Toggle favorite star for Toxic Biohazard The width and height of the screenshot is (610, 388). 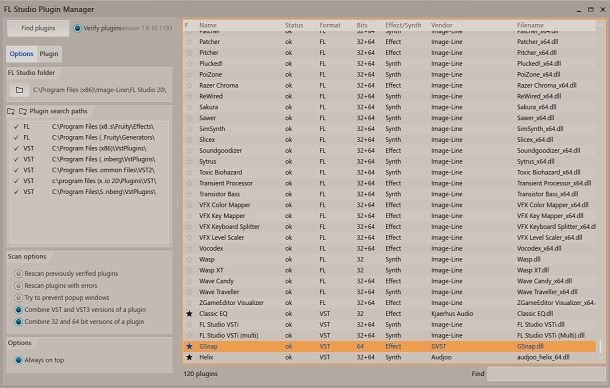(189, 172)
